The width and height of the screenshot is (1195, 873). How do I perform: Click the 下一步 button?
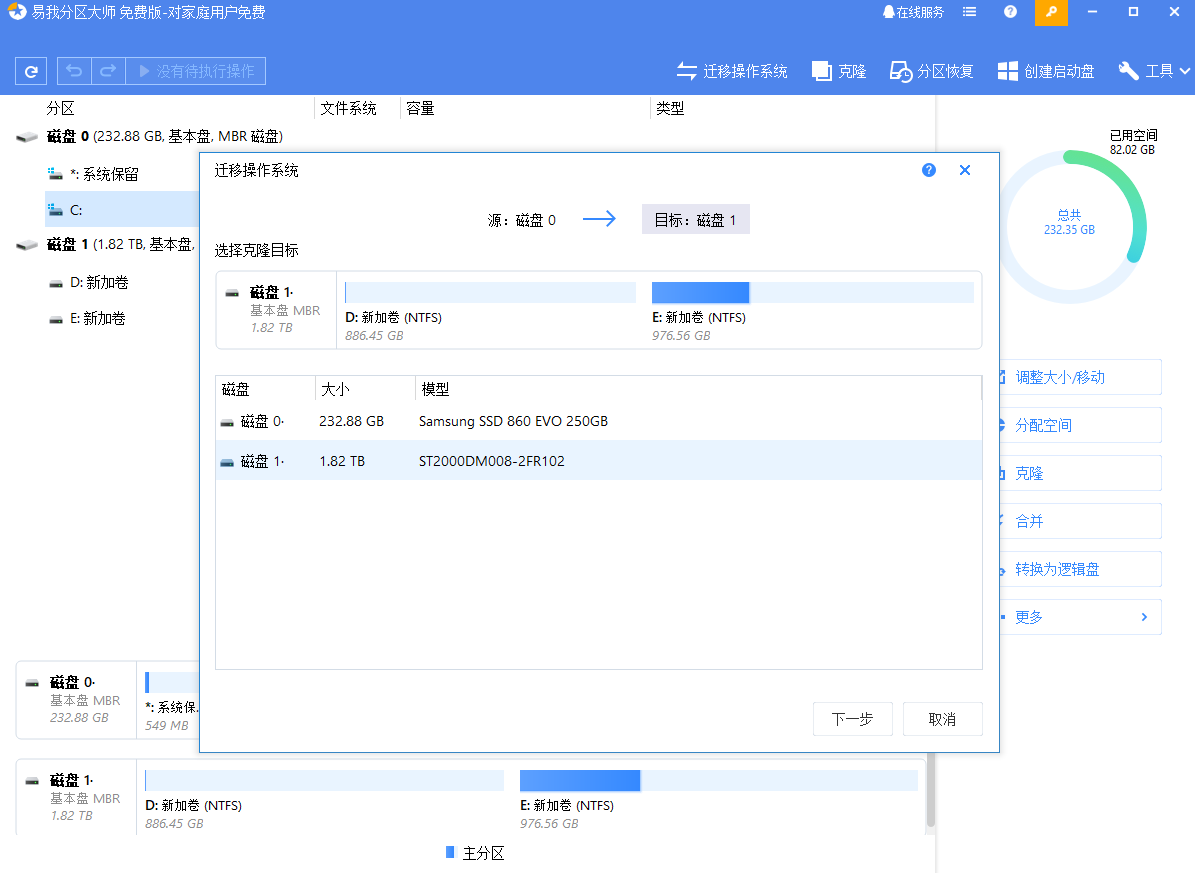pos(852,719)
